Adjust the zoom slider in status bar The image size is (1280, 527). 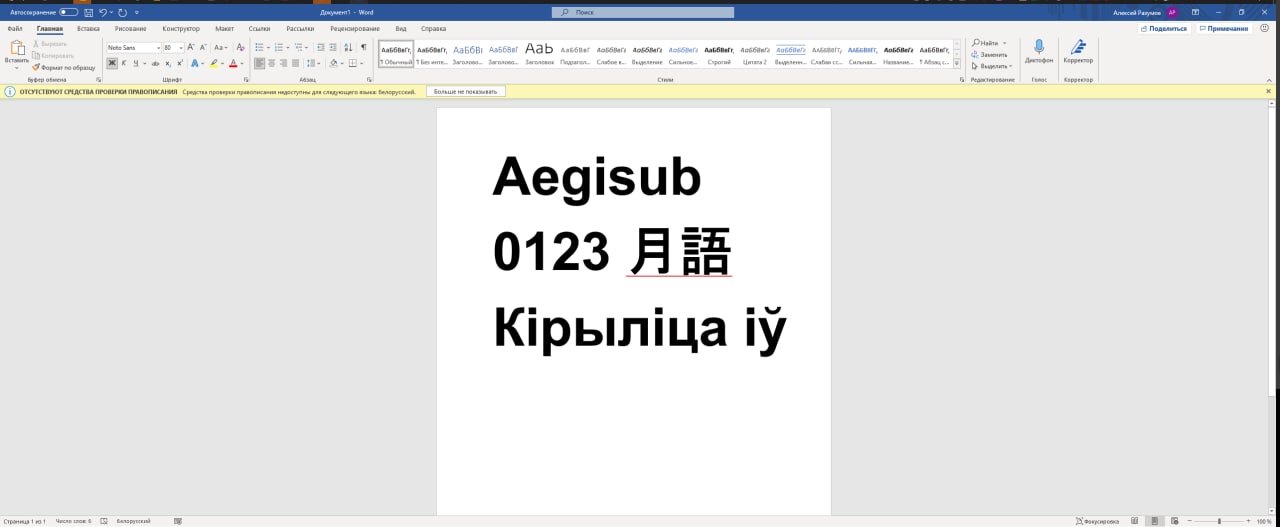1219,521
